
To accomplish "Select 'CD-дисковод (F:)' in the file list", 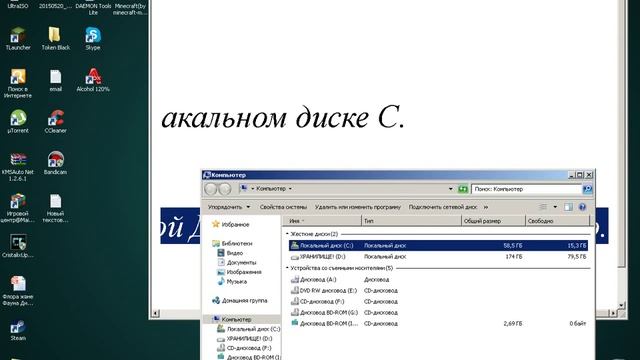I will tap(438, 302).
